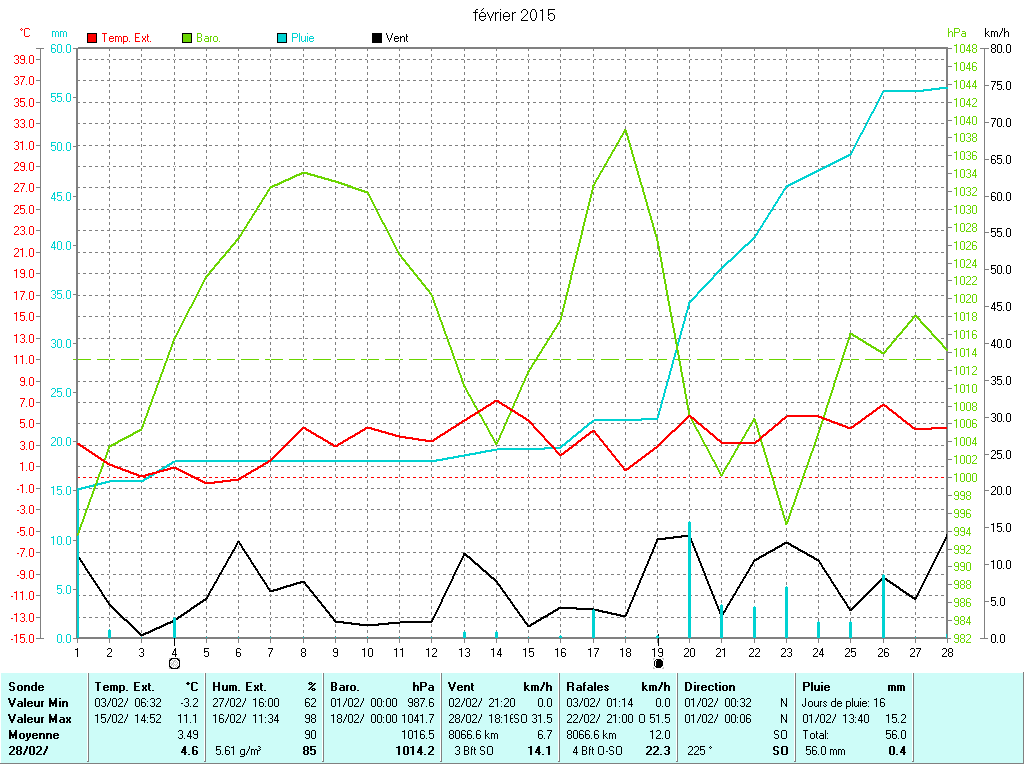Click the °C axis unit label

point(25,33)
